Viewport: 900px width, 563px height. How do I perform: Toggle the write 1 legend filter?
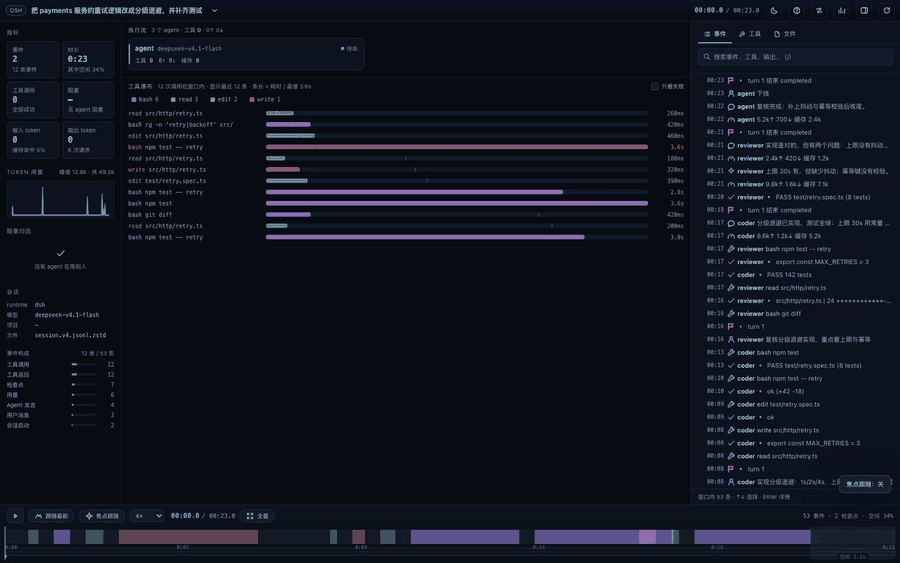265,99
